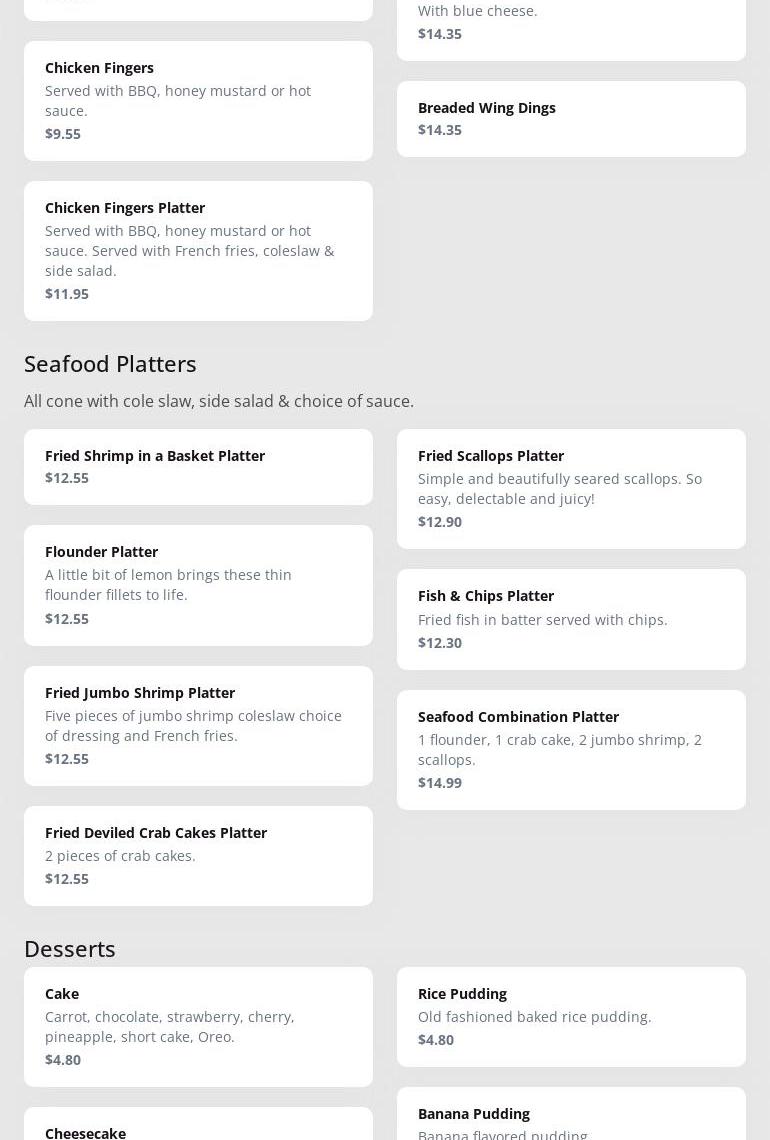Add Fried Shrimp in a Basket Platter
The width and height of the screenshot is (770, 1140).
tap(198, 466)
